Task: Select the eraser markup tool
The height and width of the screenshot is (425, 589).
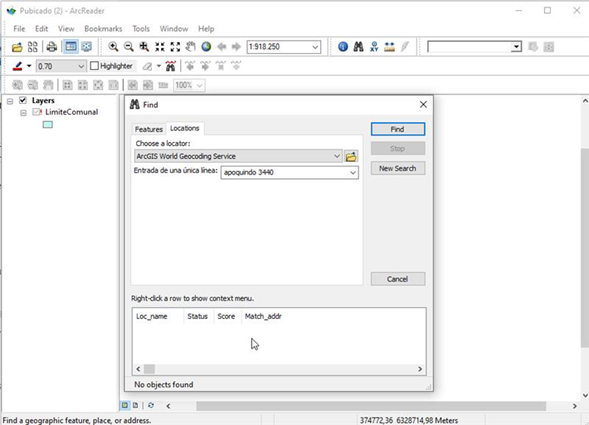Action: (x=147, y=67)
